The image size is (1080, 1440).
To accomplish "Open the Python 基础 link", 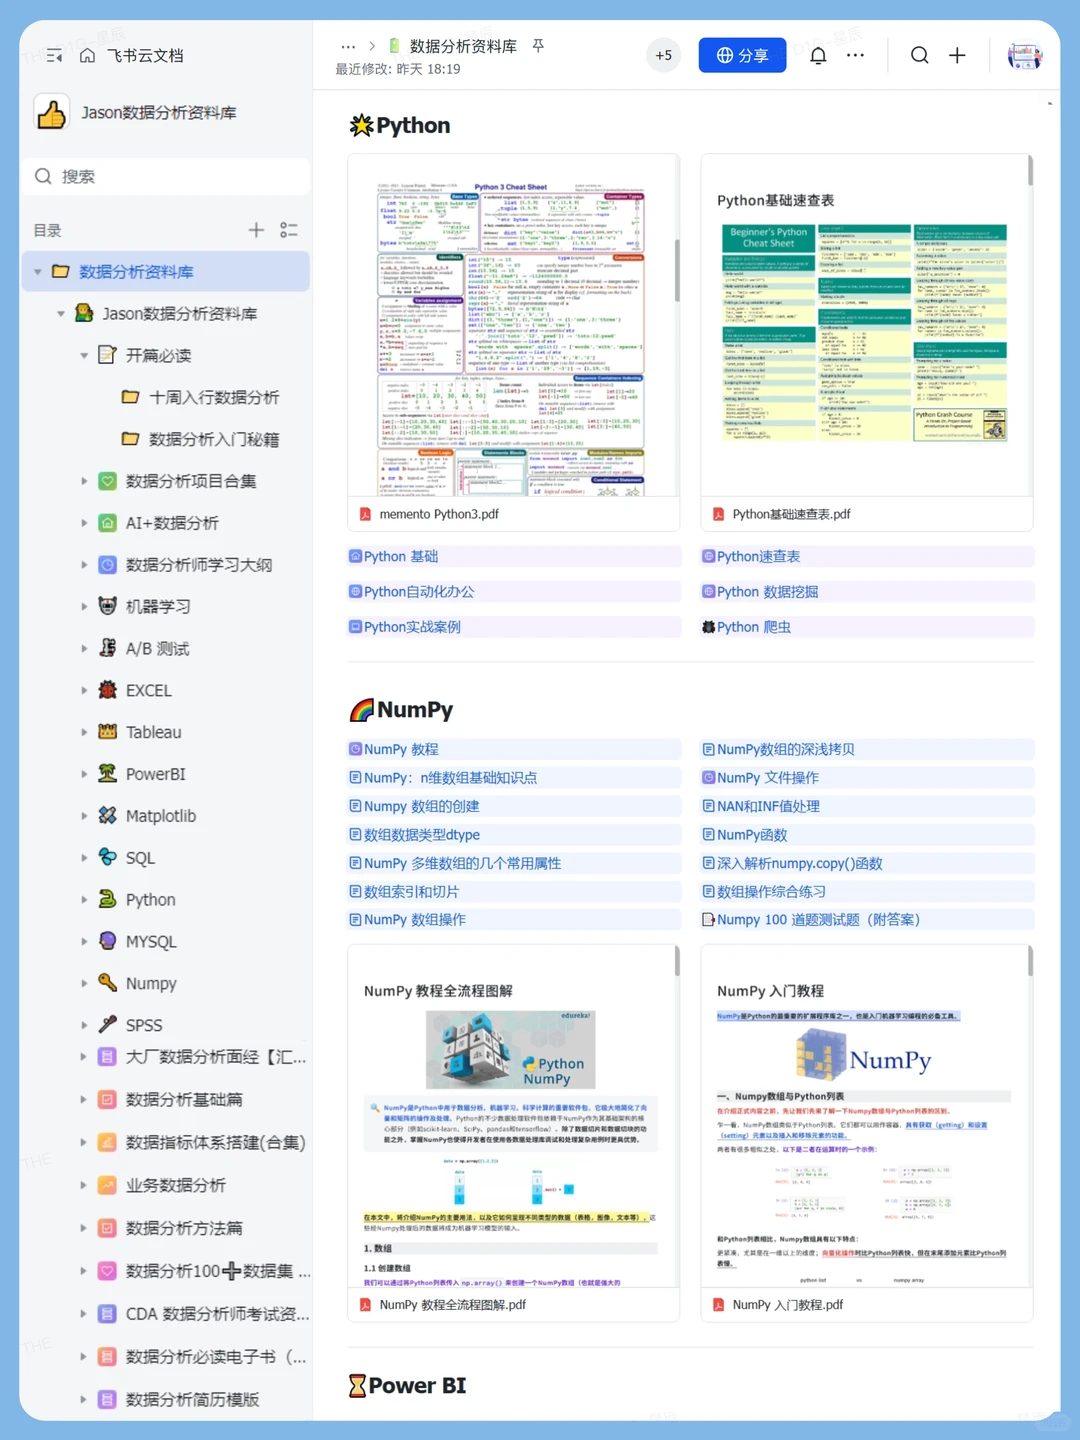I will pos(400,556).
